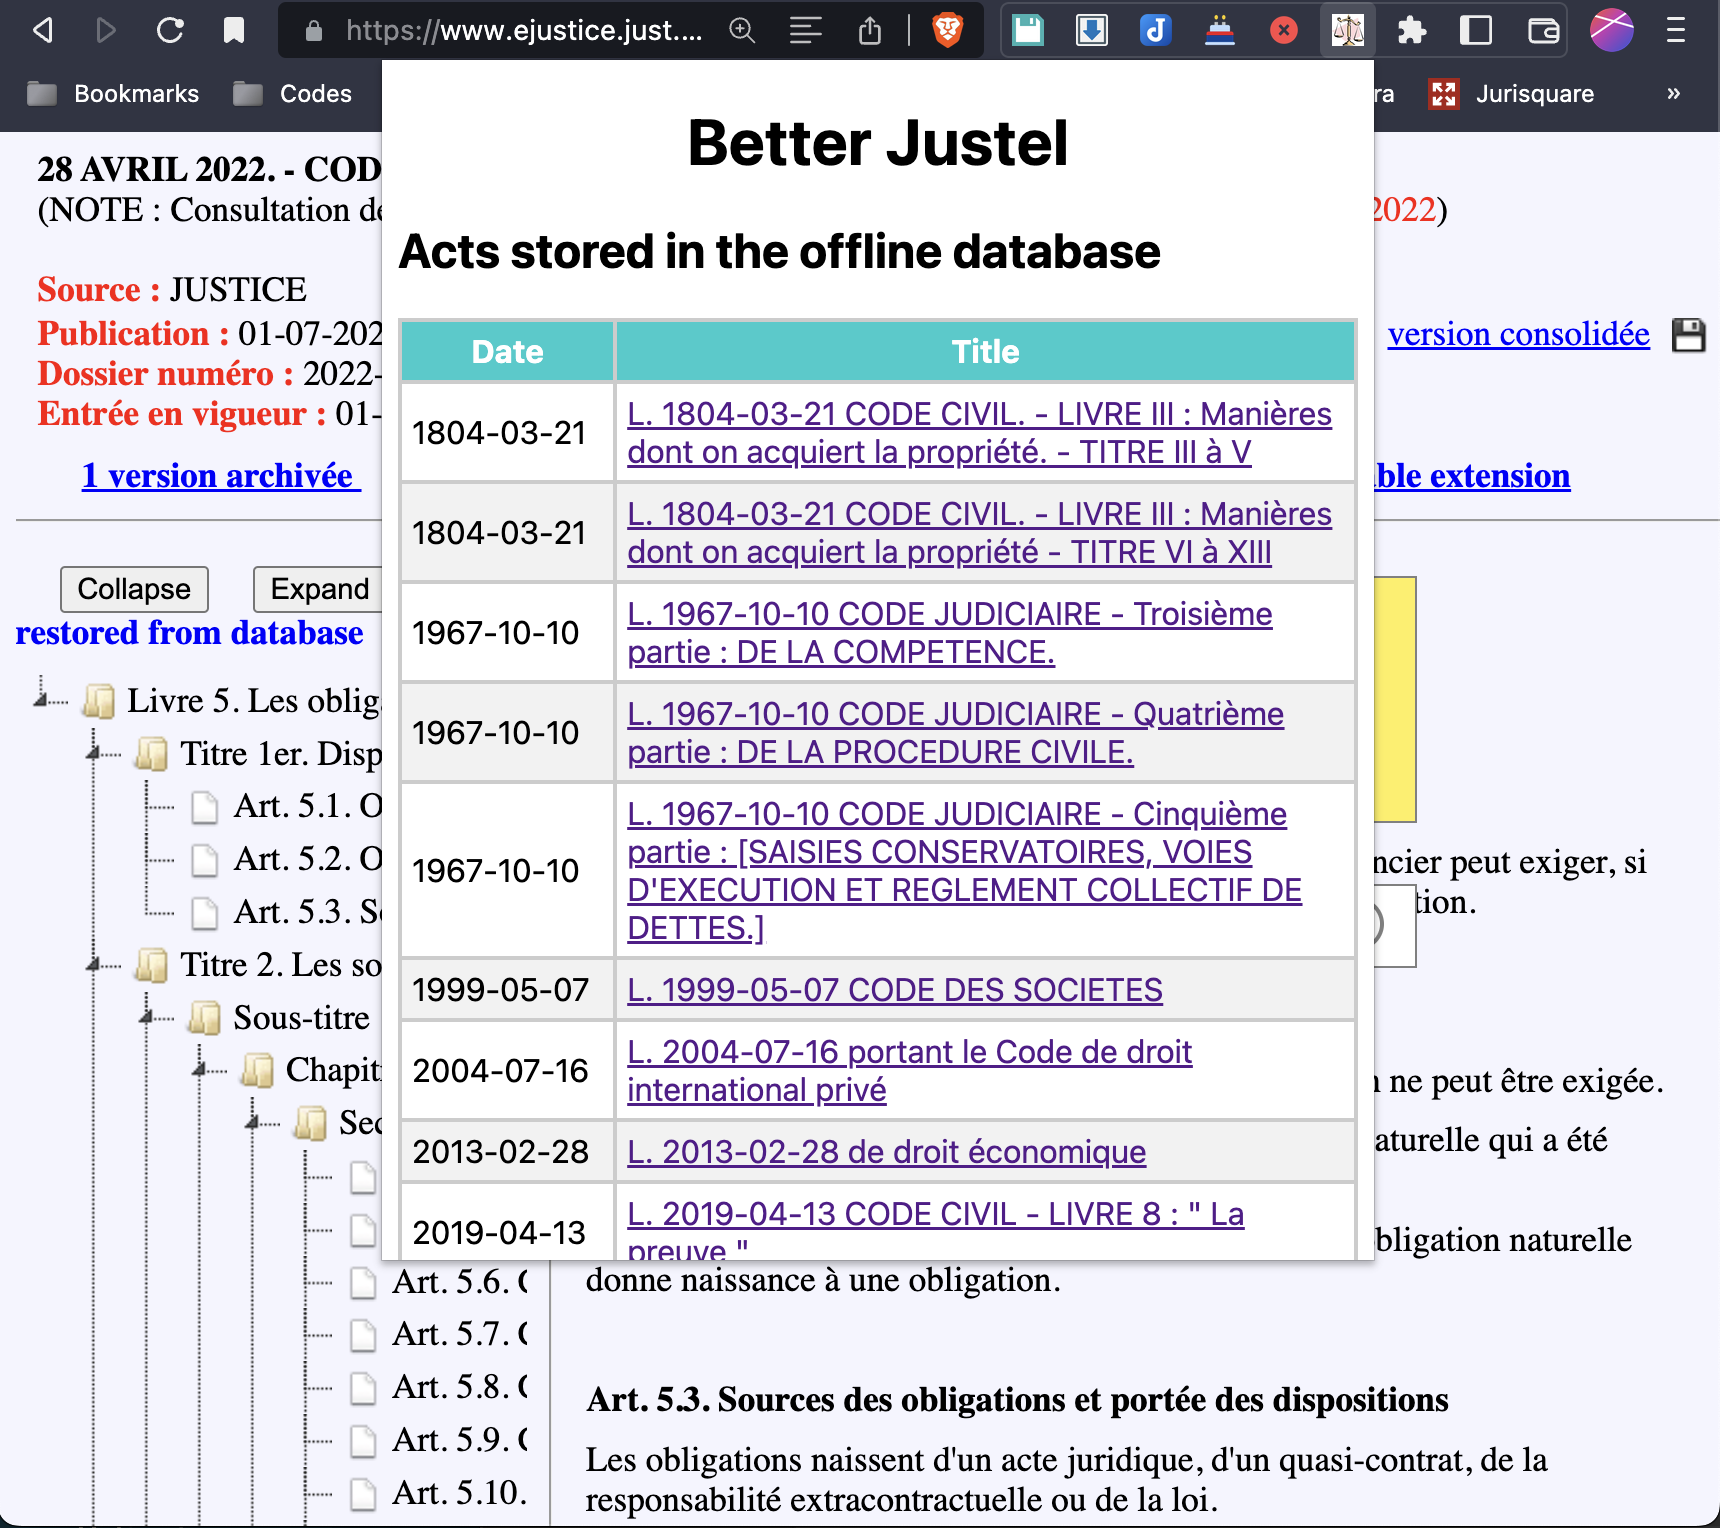This screenshot has height=1528, width=1720.
Task: Toggle the Better Justel scales extension icon
Action: coord(1347,31)
